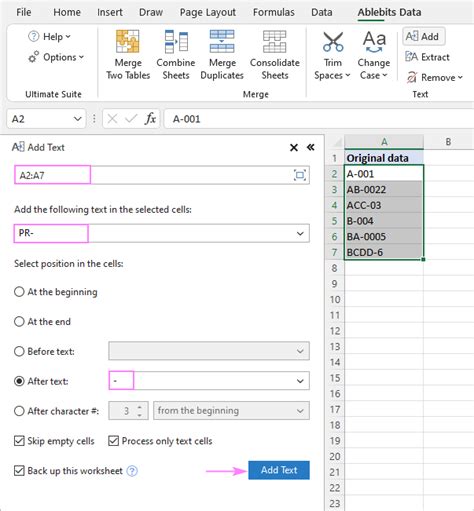Image resolution: width=474 pixels, height=511 pixels.
Task: Expand the text to add dropdown with PR-
Action: [x=300, y=233]
